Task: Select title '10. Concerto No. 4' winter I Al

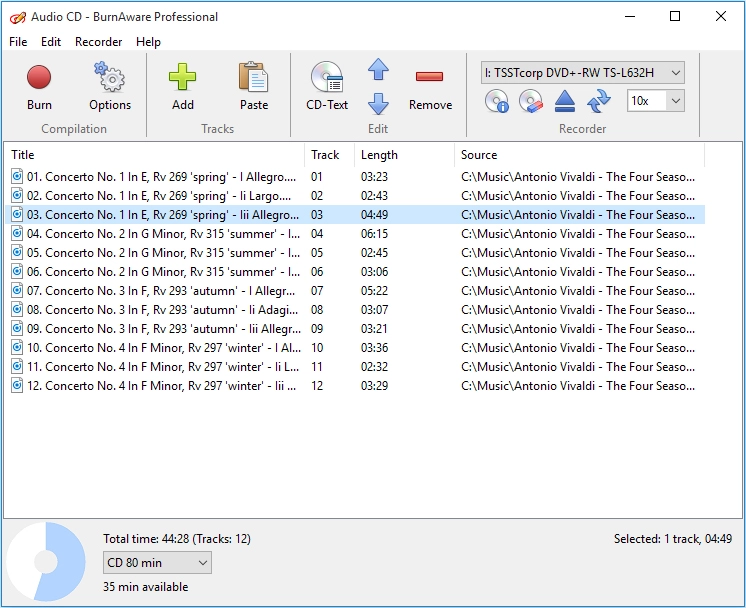Action: click(164, 348)
